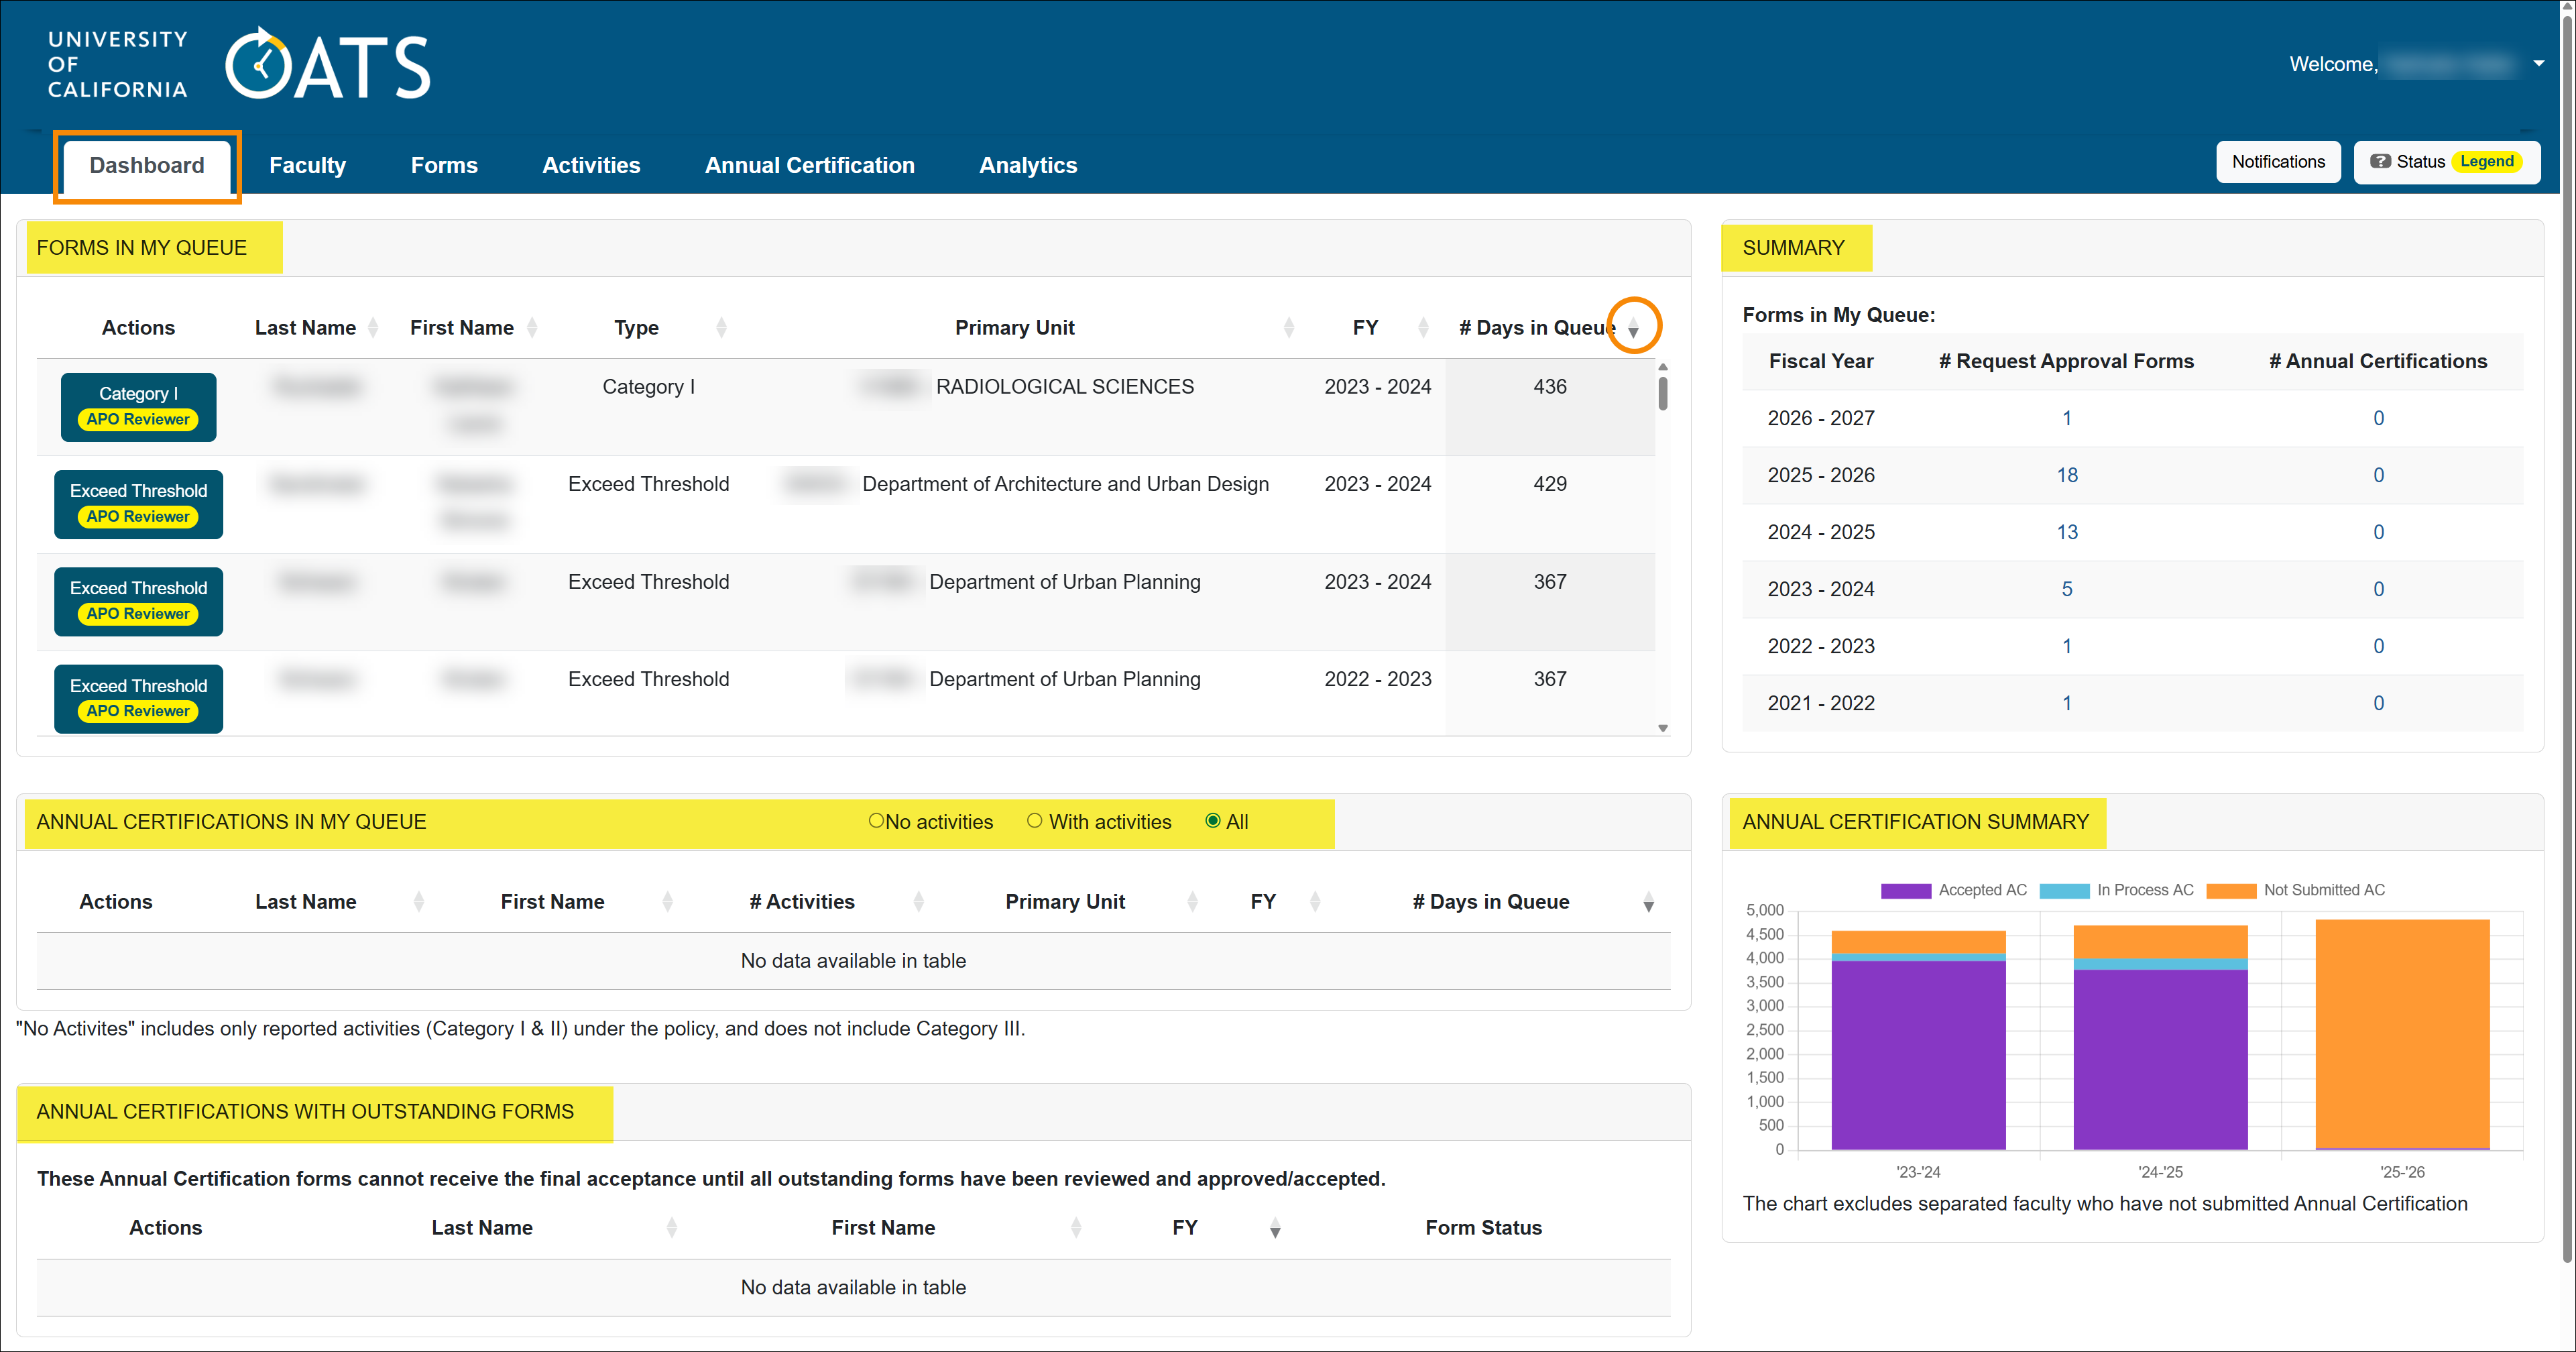Click the sort arrow beside # Activities
Viewport: 2576px width, 1352px height.
pyautogui.click(x=919, y=901)
